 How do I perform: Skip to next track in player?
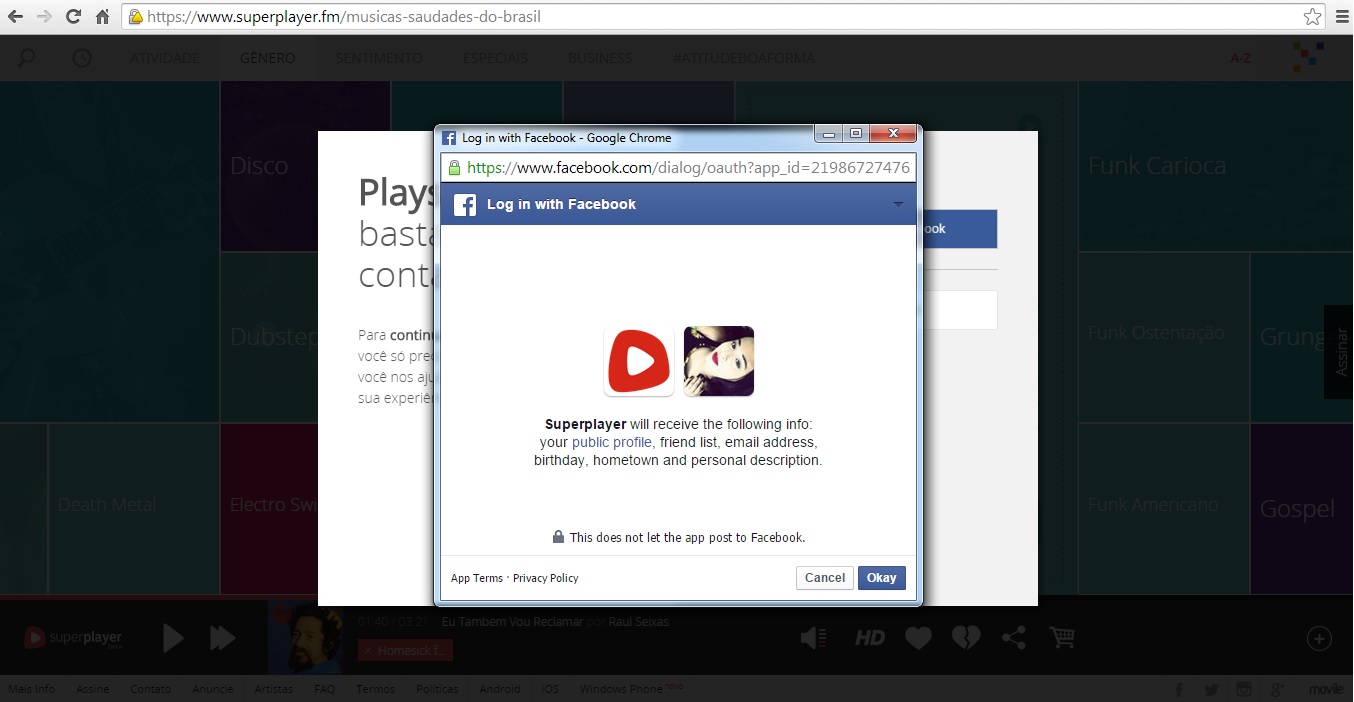(x=222, y=638)
